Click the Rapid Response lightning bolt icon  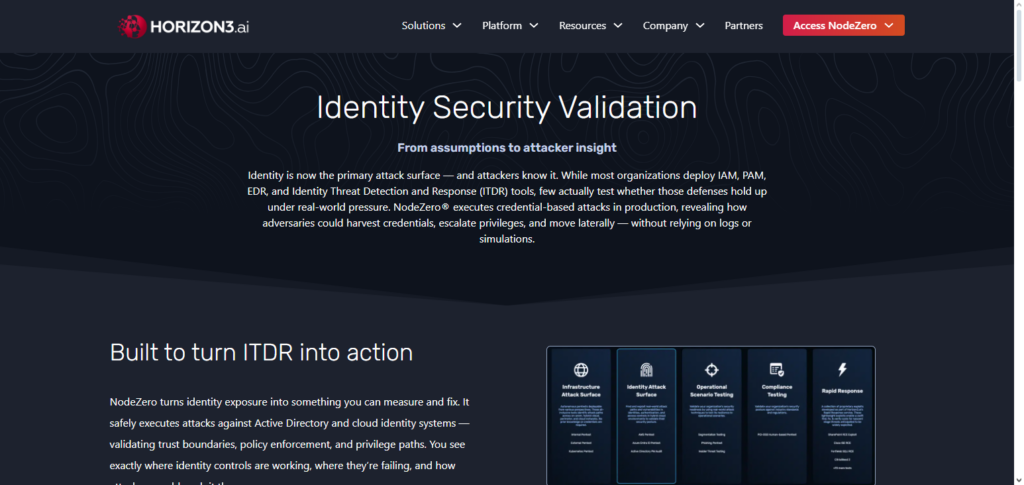pos(841,370)
